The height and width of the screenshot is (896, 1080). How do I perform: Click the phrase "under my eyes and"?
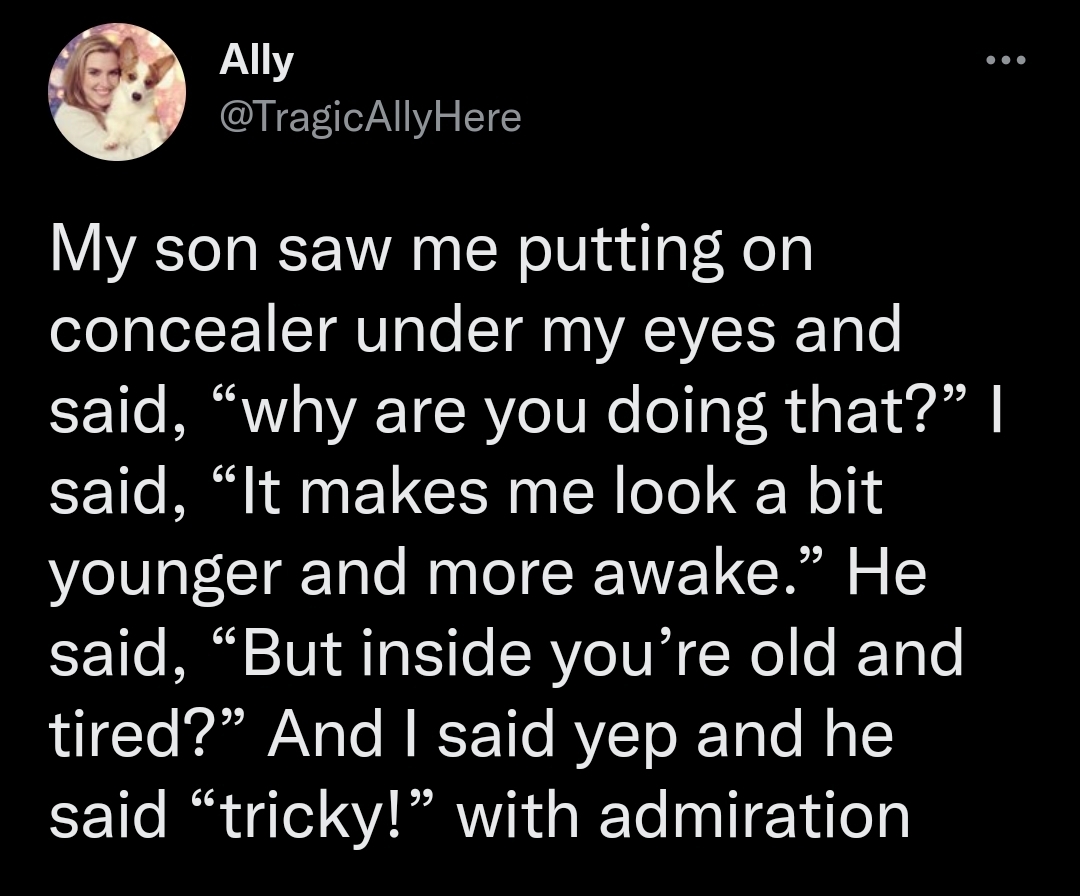(629, 333)
